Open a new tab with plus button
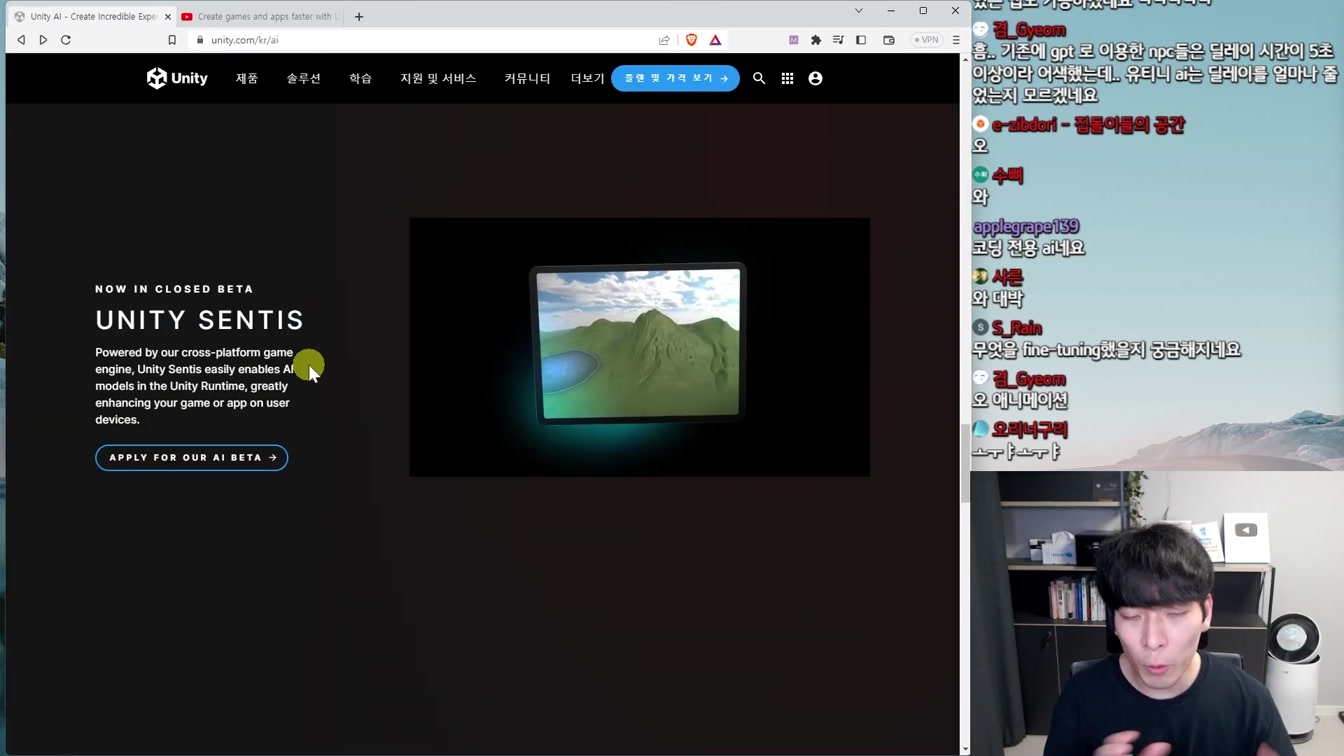 (x=359, y=16)
